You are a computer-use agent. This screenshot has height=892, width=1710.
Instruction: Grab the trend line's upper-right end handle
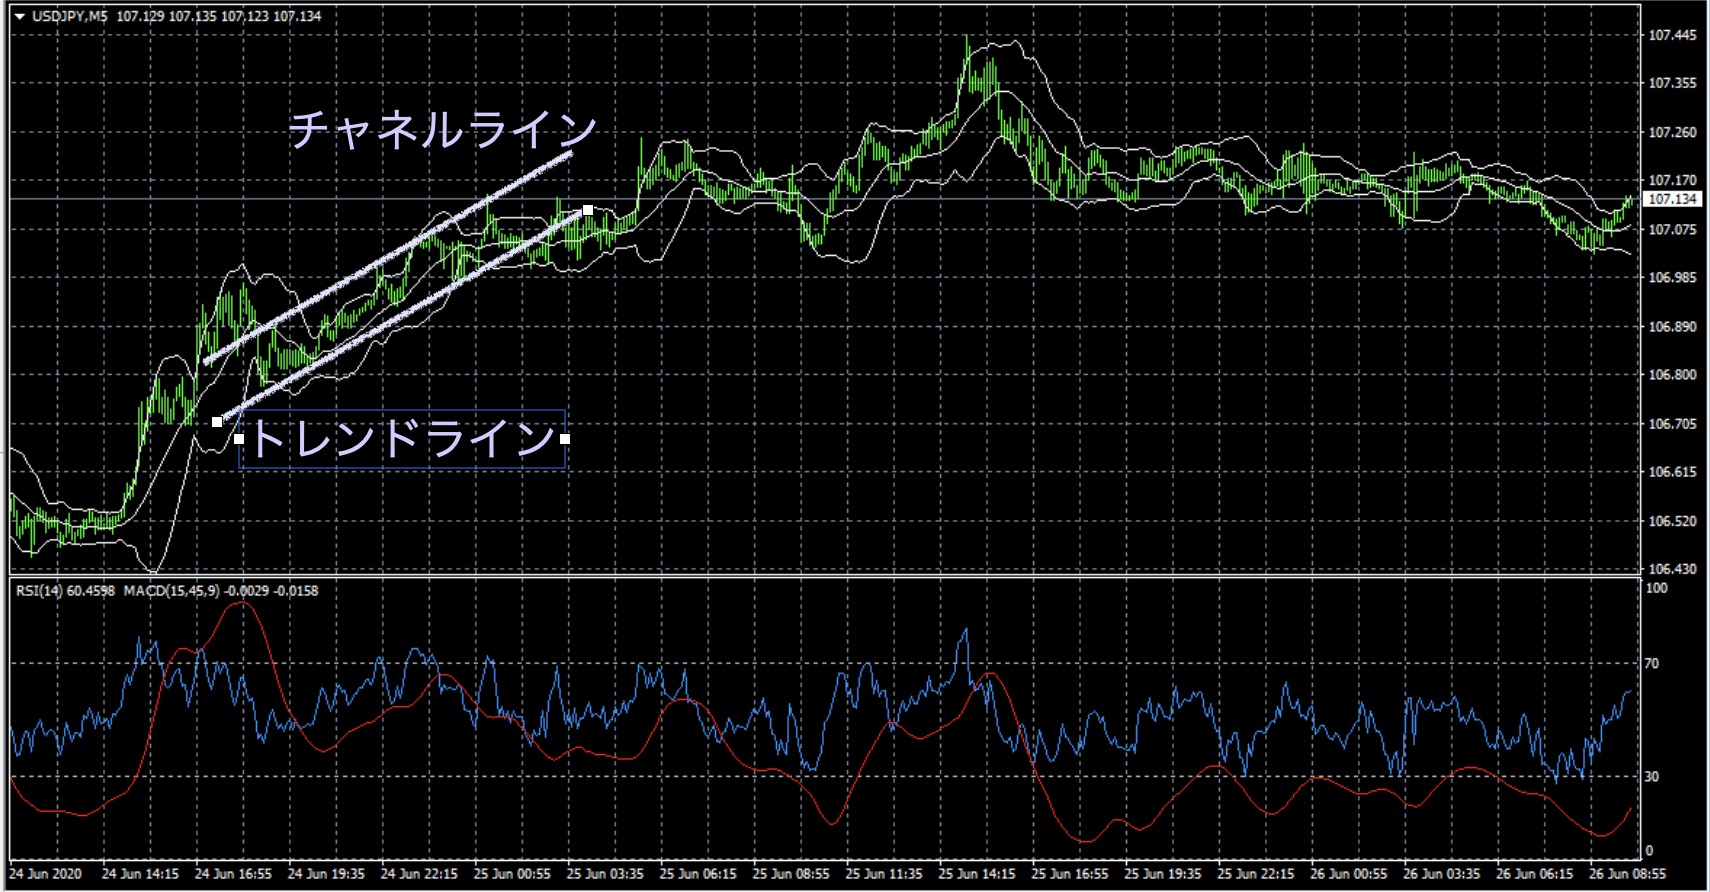click(x=588, y=210)
